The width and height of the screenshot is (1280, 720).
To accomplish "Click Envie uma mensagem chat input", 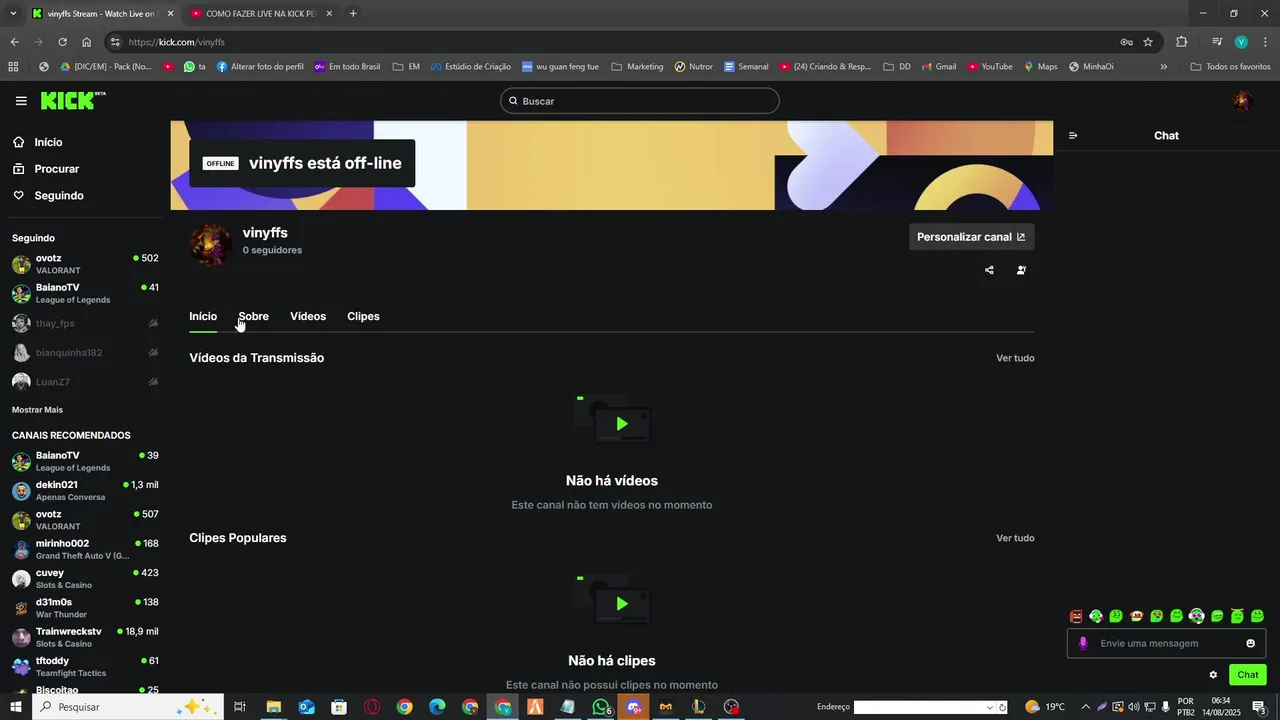I will pos(1166,643).
